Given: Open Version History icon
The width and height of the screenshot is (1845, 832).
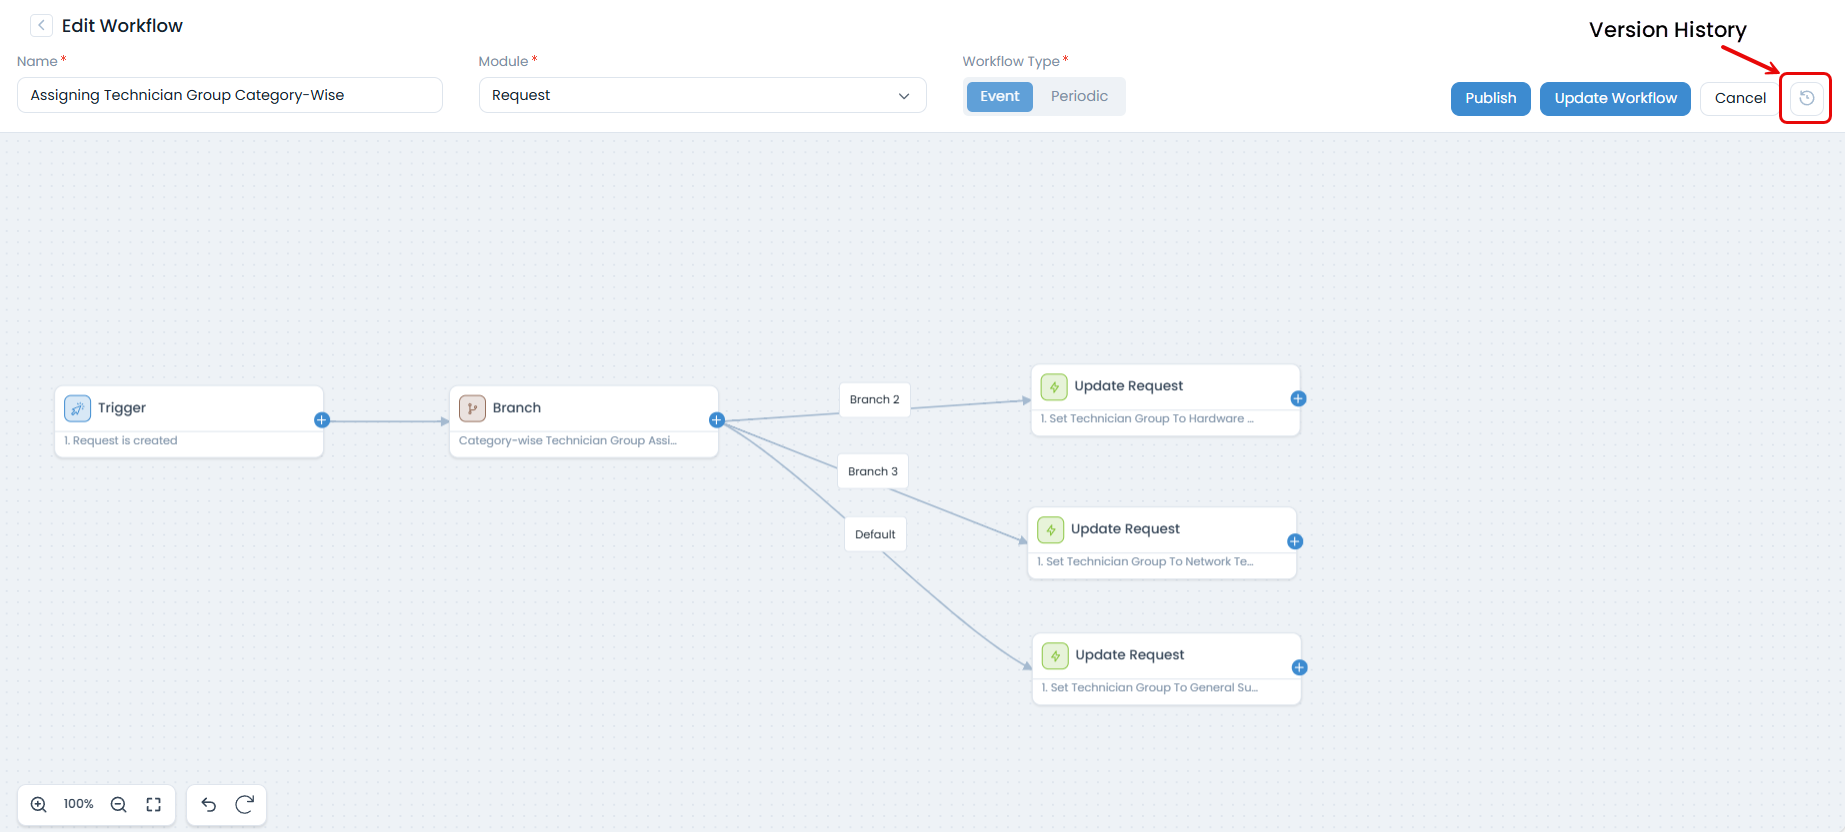Looking at the screenshot, I should pos(1806,98).
